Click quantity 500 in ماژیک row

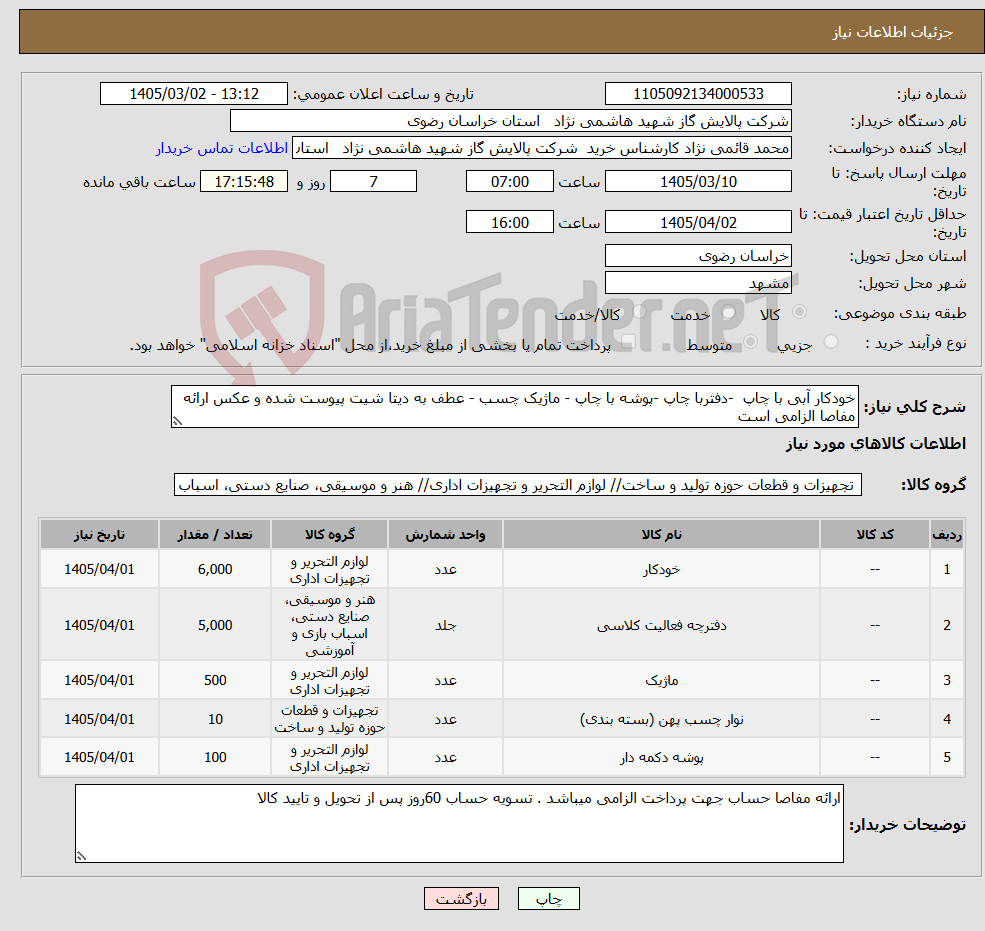215,680
